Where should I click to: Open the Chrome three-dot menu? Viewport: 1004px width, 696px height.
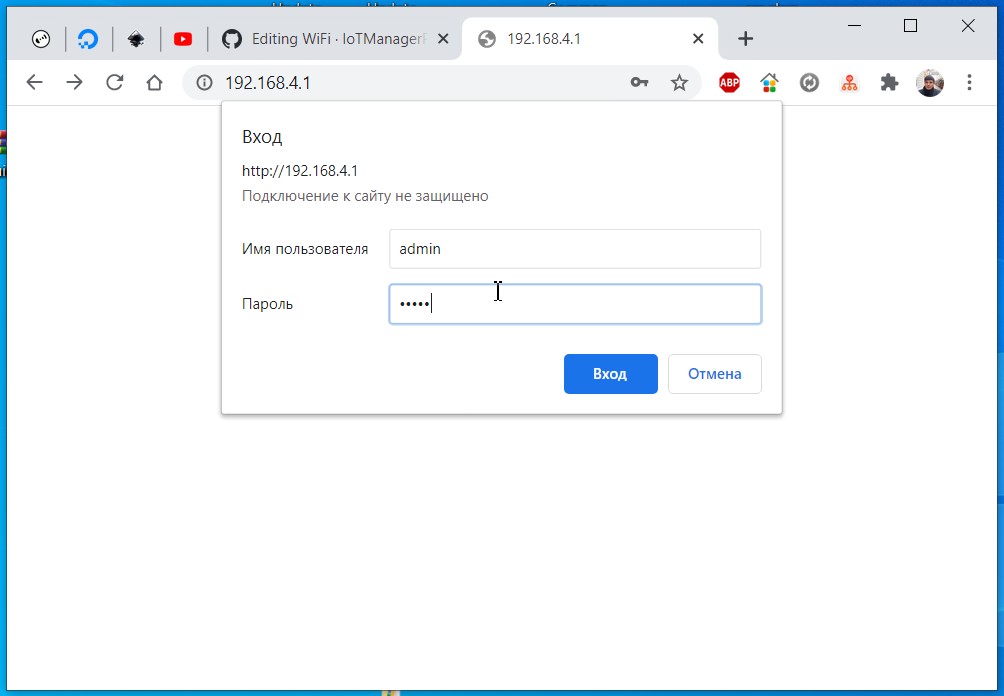pos(969,83)
